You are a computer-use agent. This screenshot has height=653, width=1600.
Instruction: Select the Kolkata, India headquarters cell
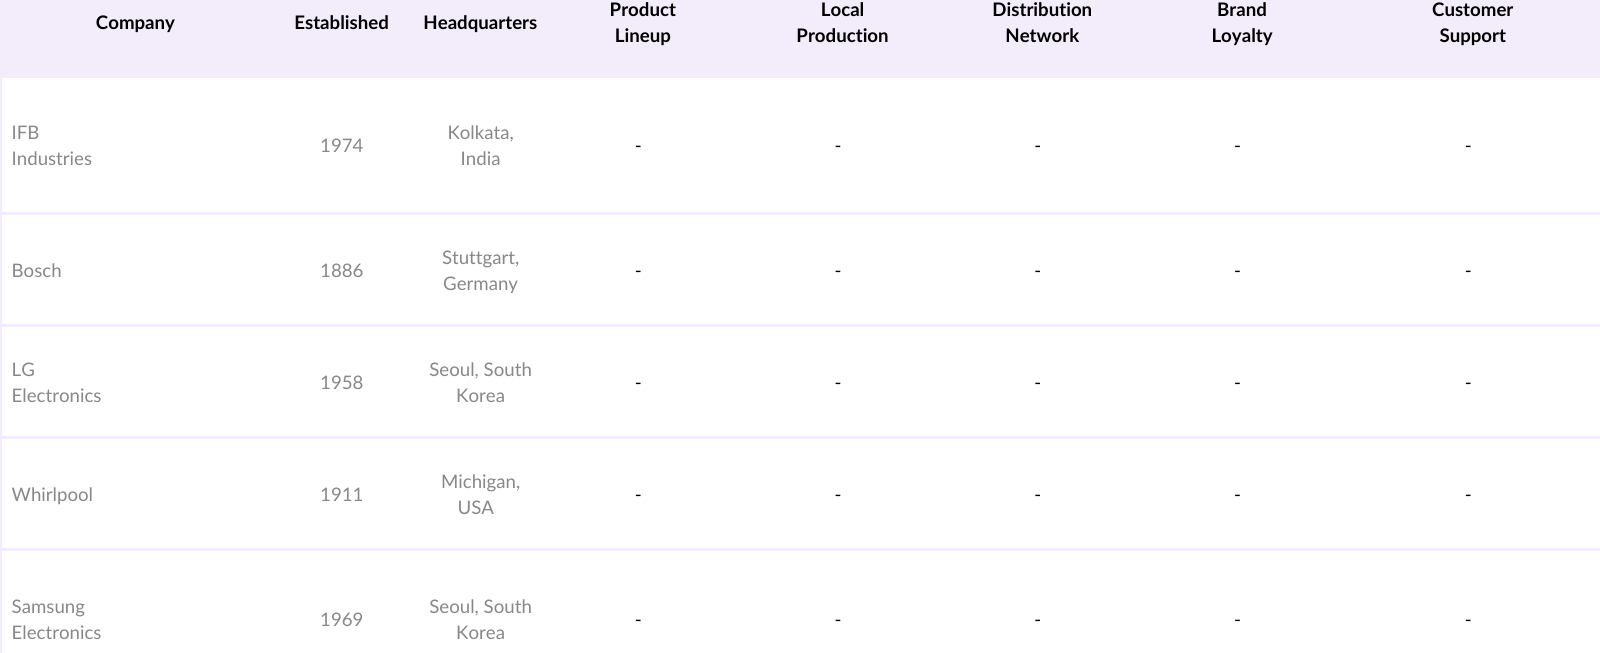480,145
